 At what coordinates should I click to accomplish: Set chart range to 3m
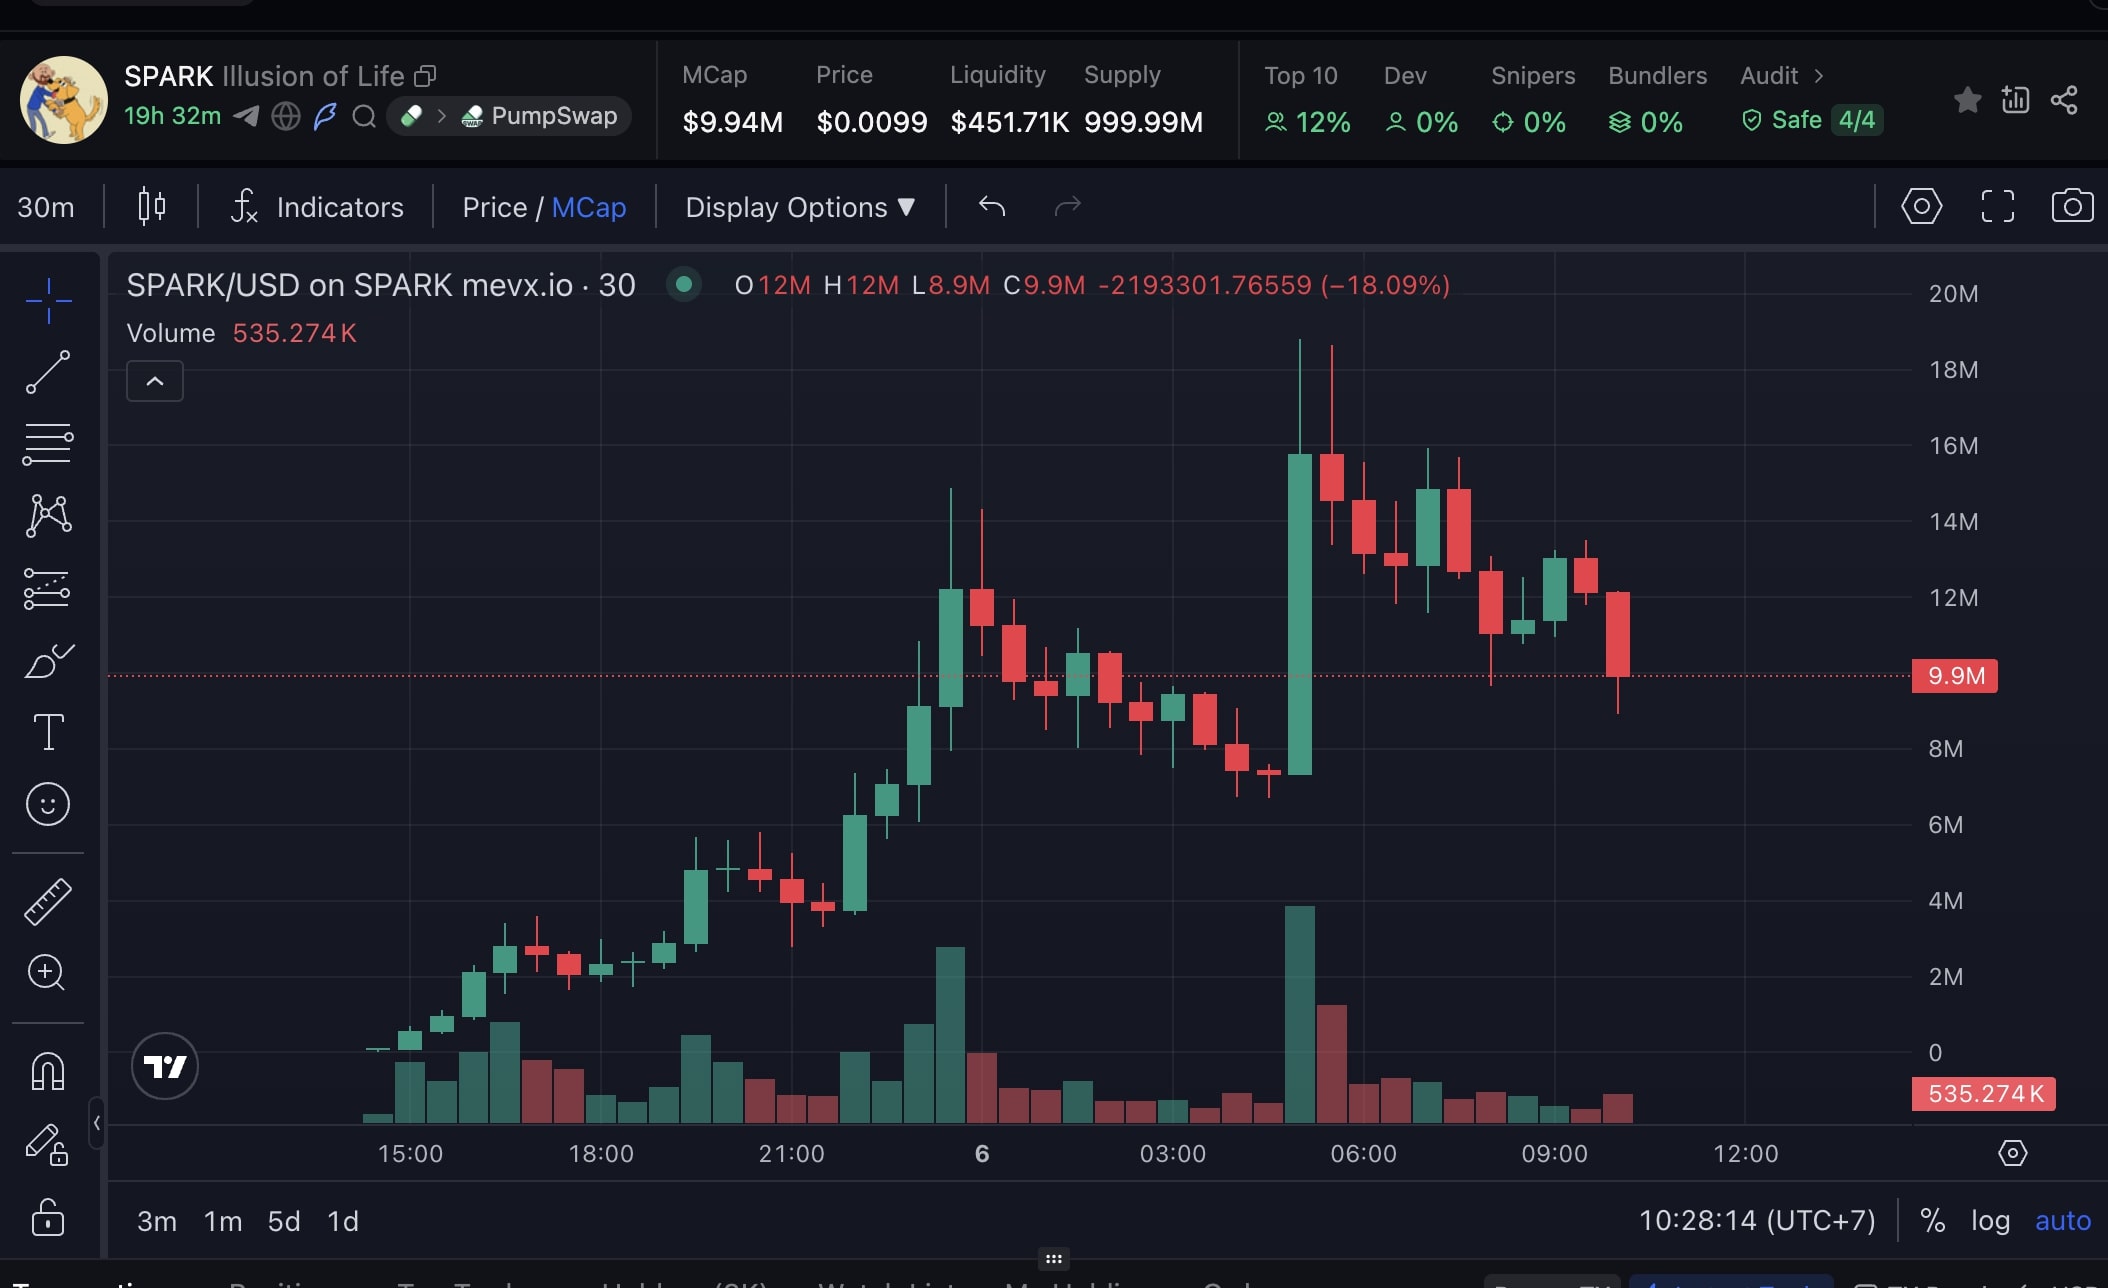tap(157, 1221)
